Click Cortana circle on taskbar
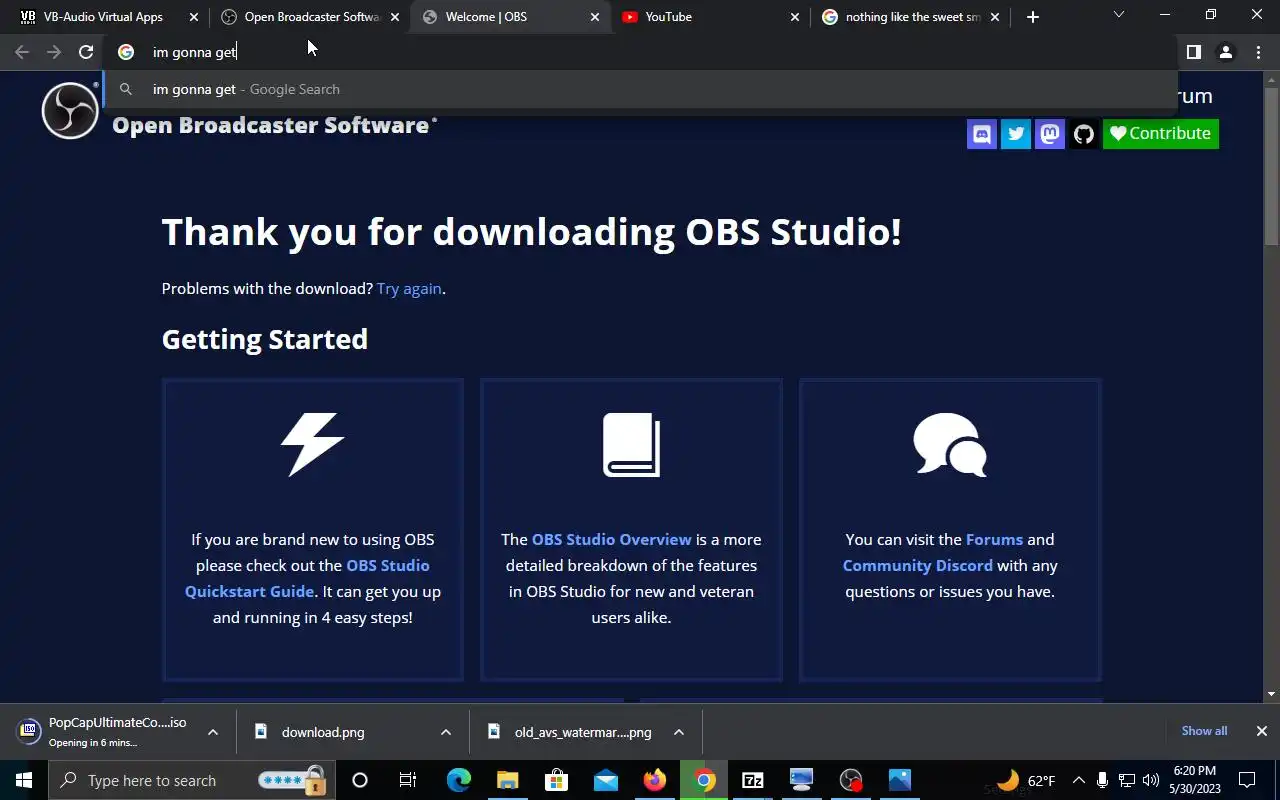The image size is (1280, 800). coord(360,780)
